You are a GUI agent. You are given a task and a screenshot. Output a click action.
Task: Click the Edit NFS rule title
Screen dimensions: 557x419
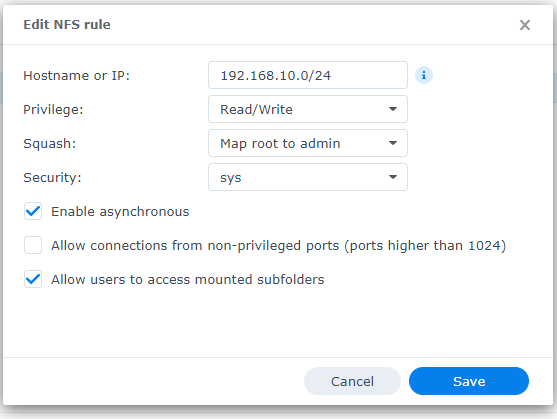67,25
